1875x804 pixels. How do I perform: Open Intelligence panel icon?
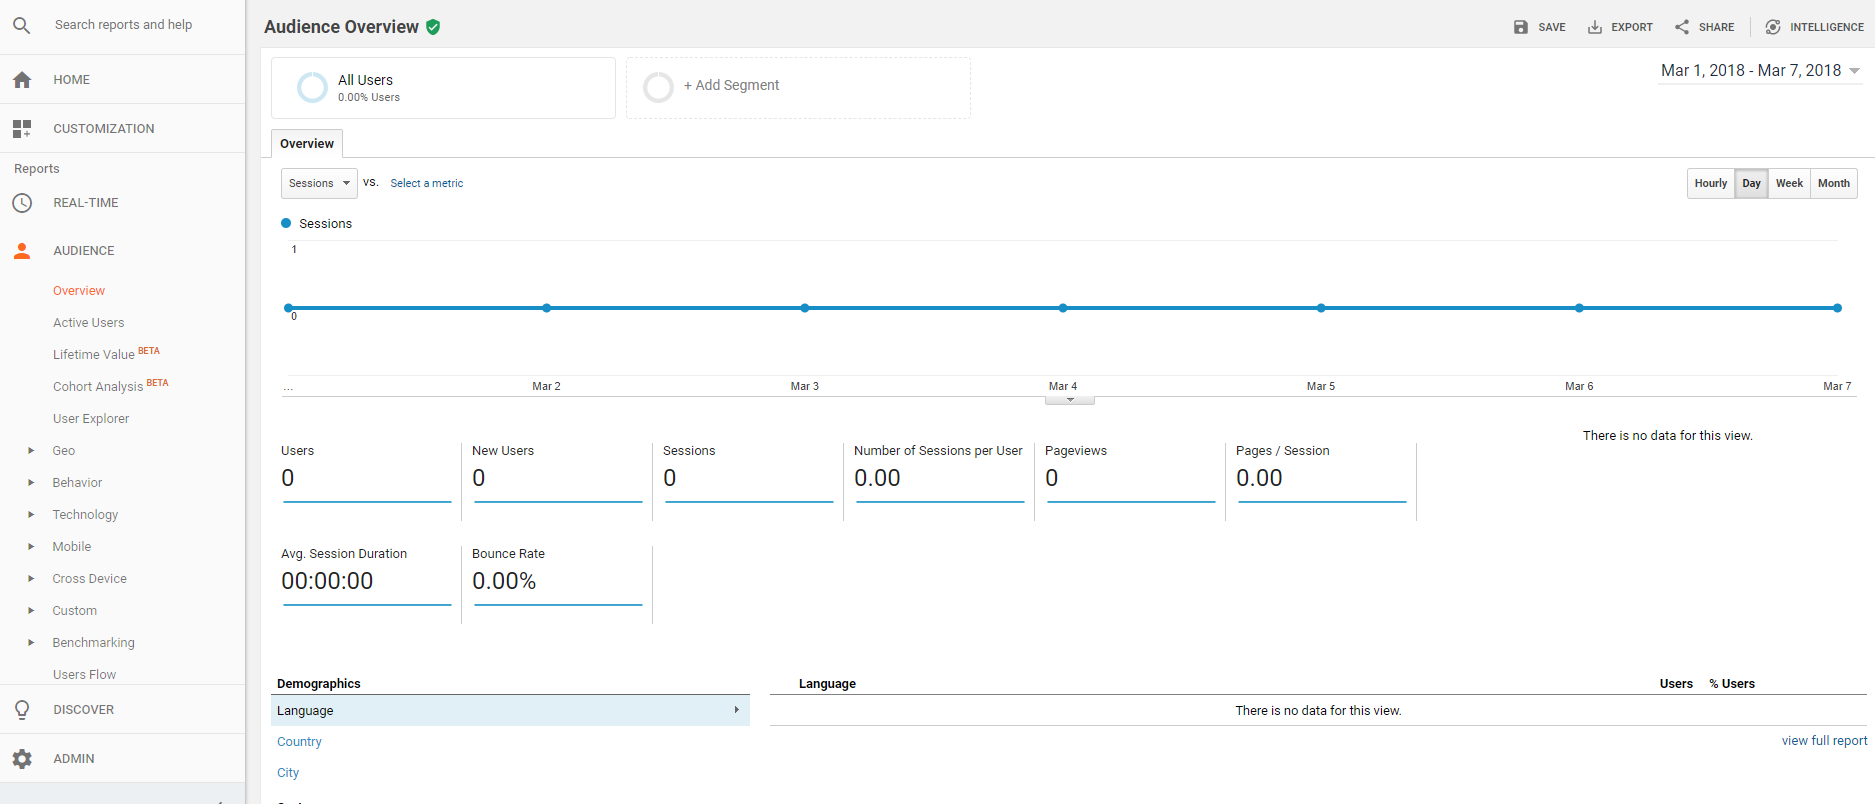(x=1773, y=27)
